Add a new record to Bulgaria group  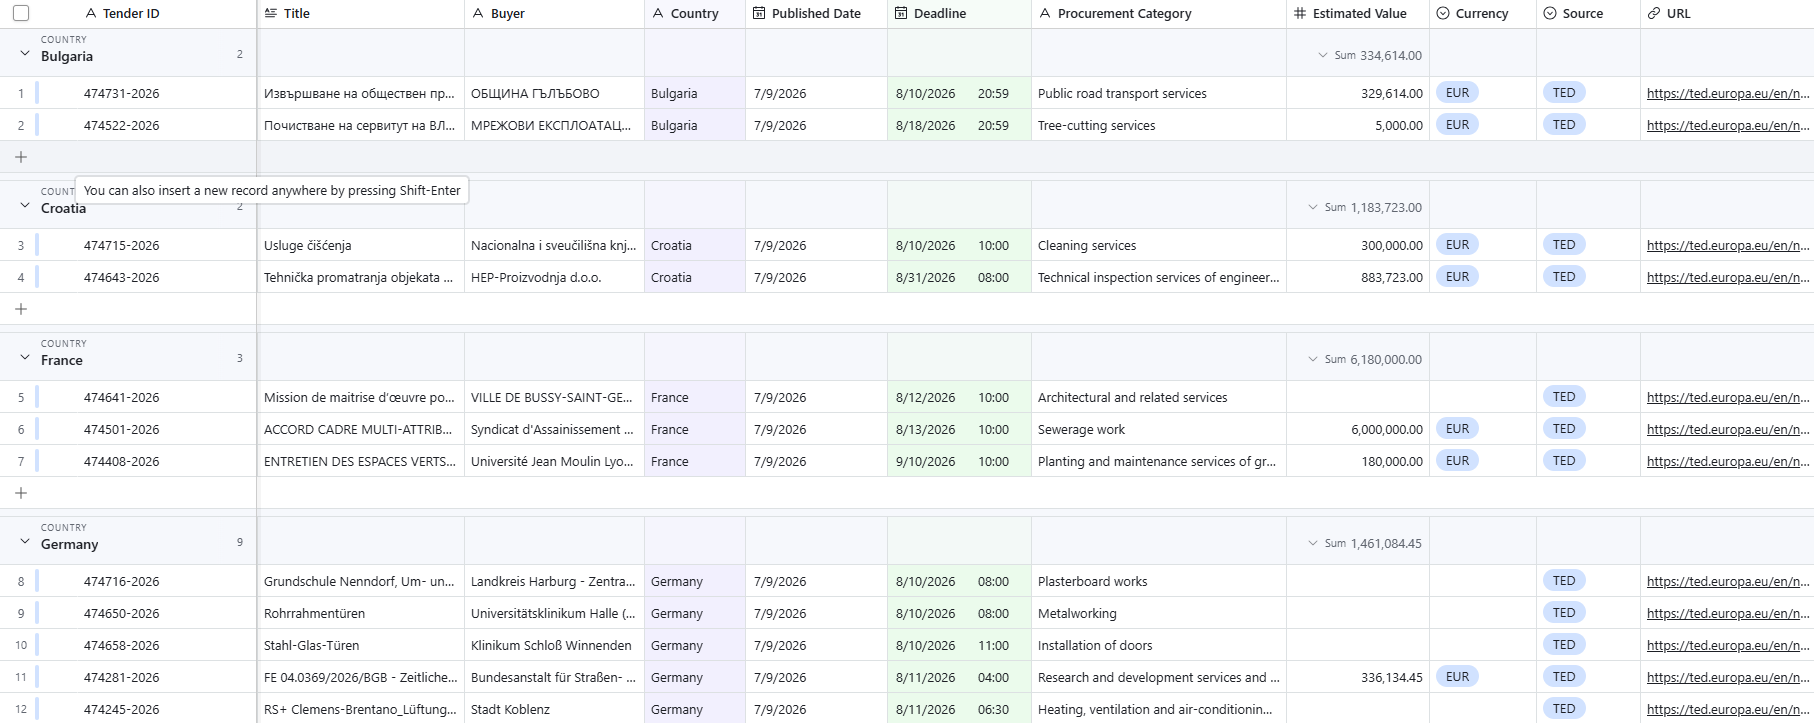click(x=21, y=157)
